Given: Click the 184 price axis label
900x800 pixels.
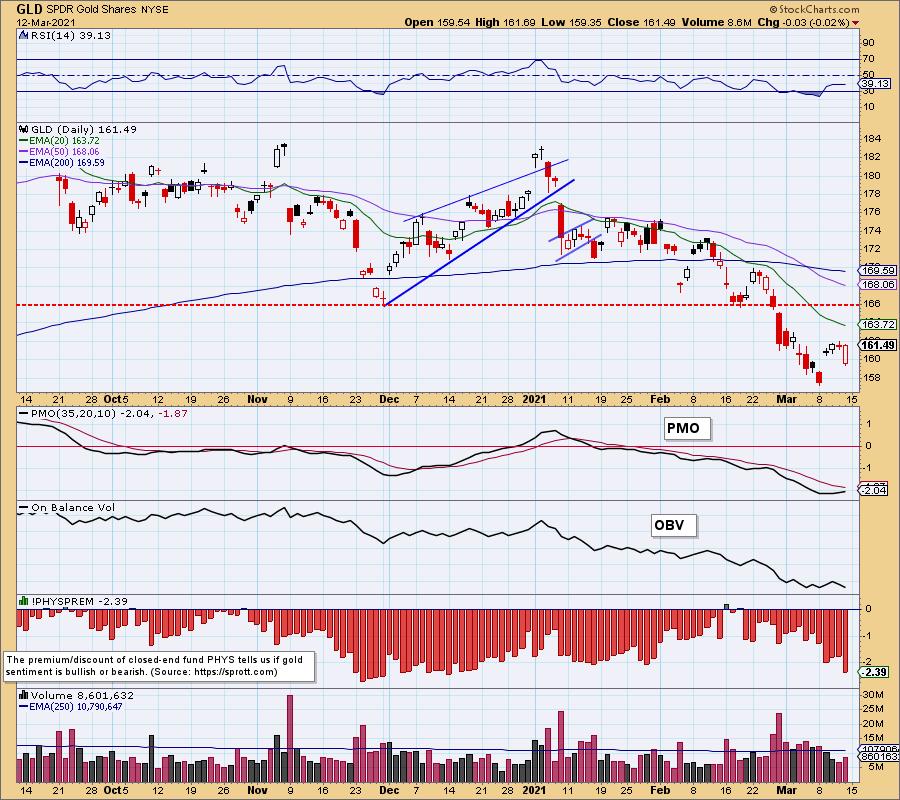Looking at the screenshot, I should (x=872, y=139).
